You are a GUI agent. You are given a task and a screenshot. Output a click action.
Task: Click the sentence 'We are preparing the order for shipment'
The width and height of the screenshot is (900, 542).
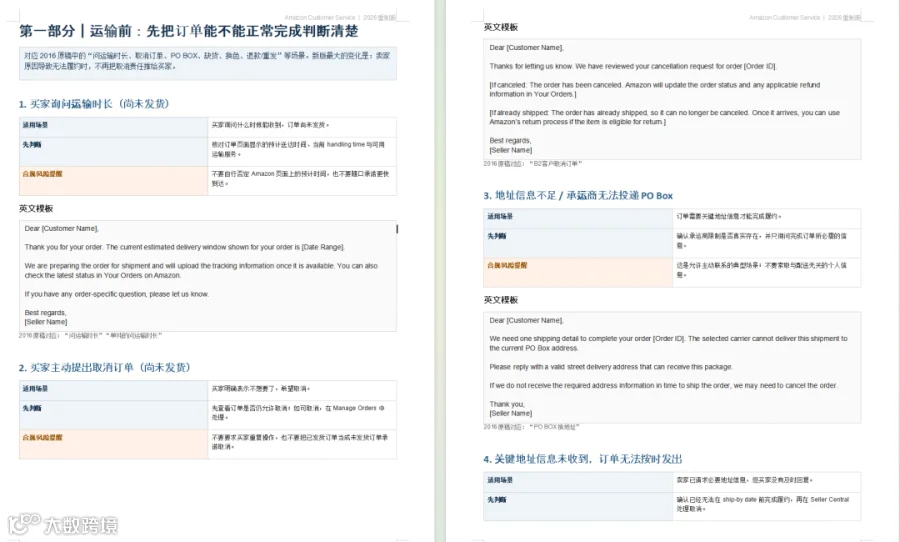201,270
